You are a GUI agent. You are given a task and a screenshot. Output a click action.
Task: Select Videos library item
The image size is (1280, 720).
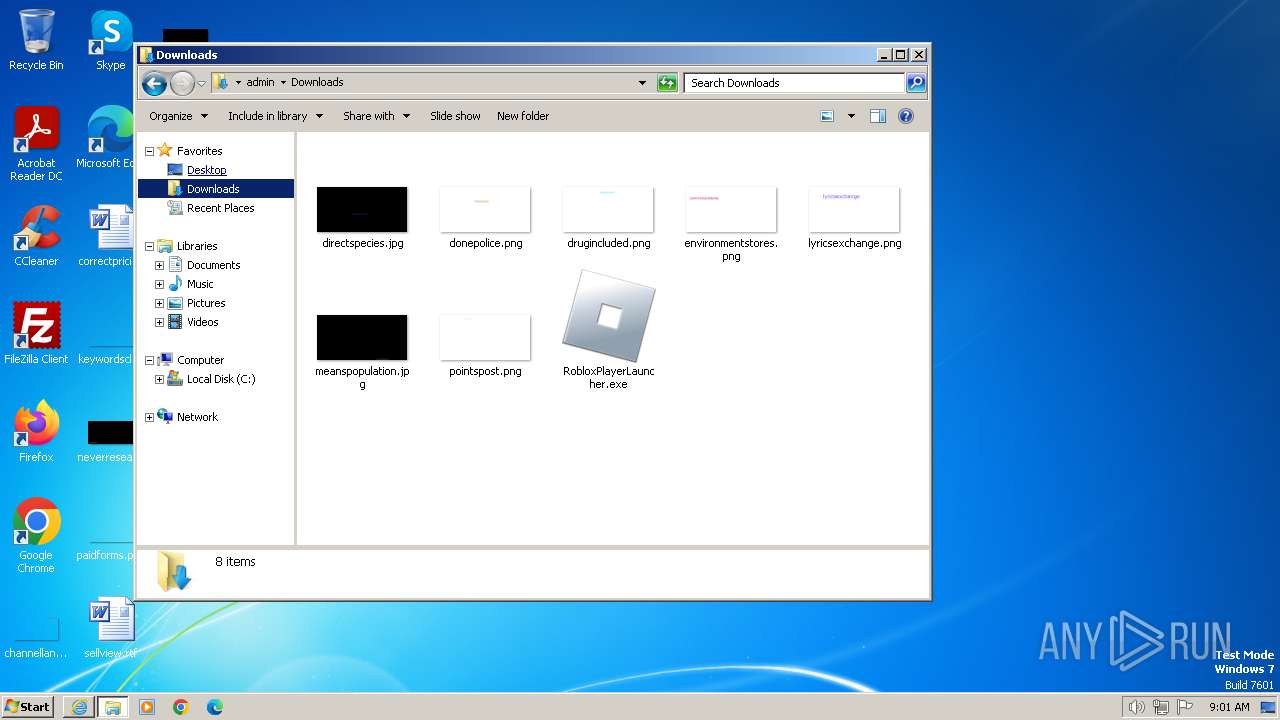[x=202, y=322]
